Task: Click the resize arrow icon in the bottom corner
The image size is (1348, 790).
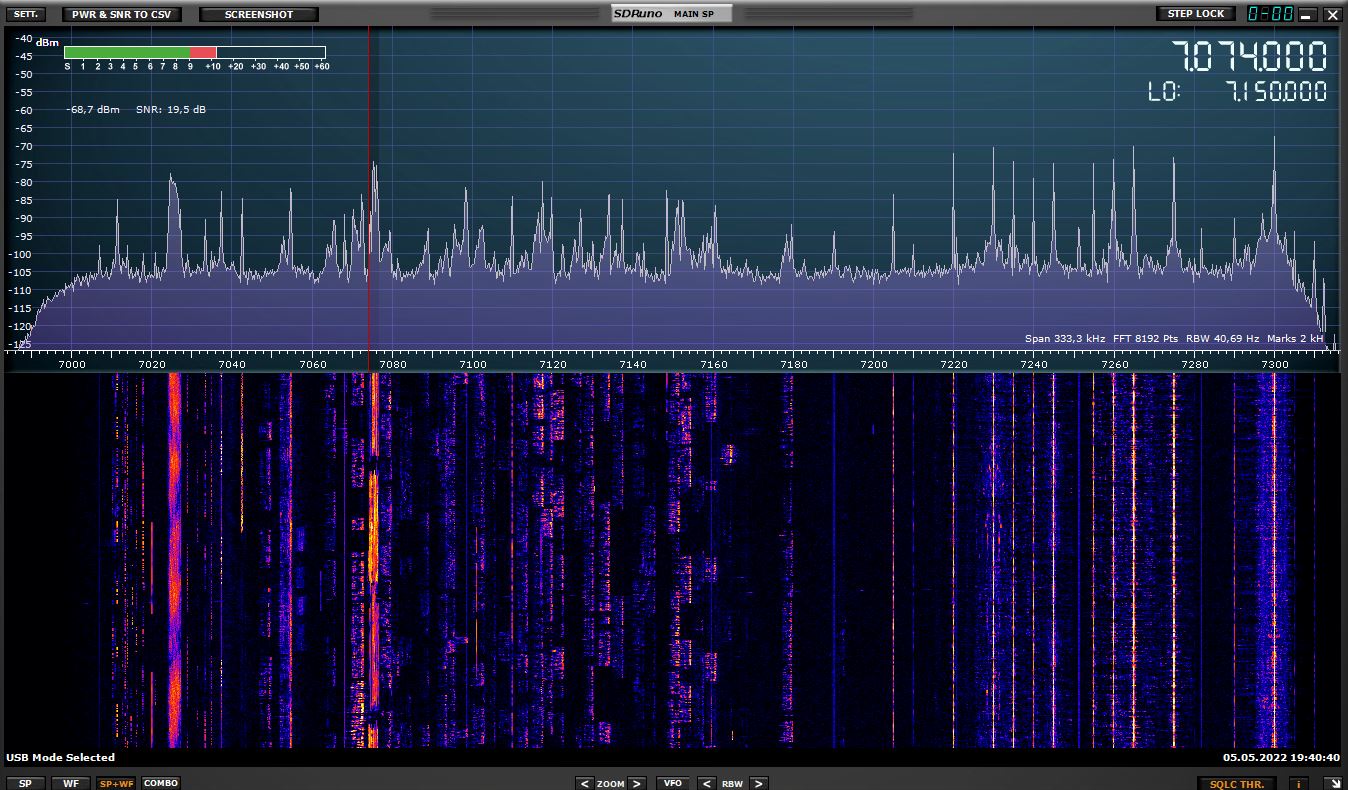Action: pyautogui.click(x=1332, y=783)
